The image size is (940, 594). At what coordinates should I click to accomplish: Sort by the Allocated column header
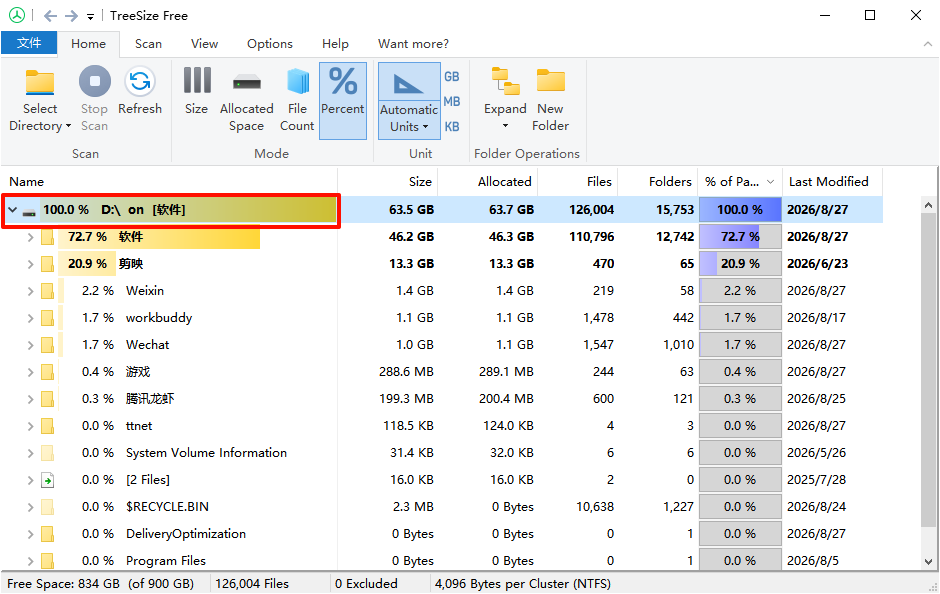click(x=488, y=182)
